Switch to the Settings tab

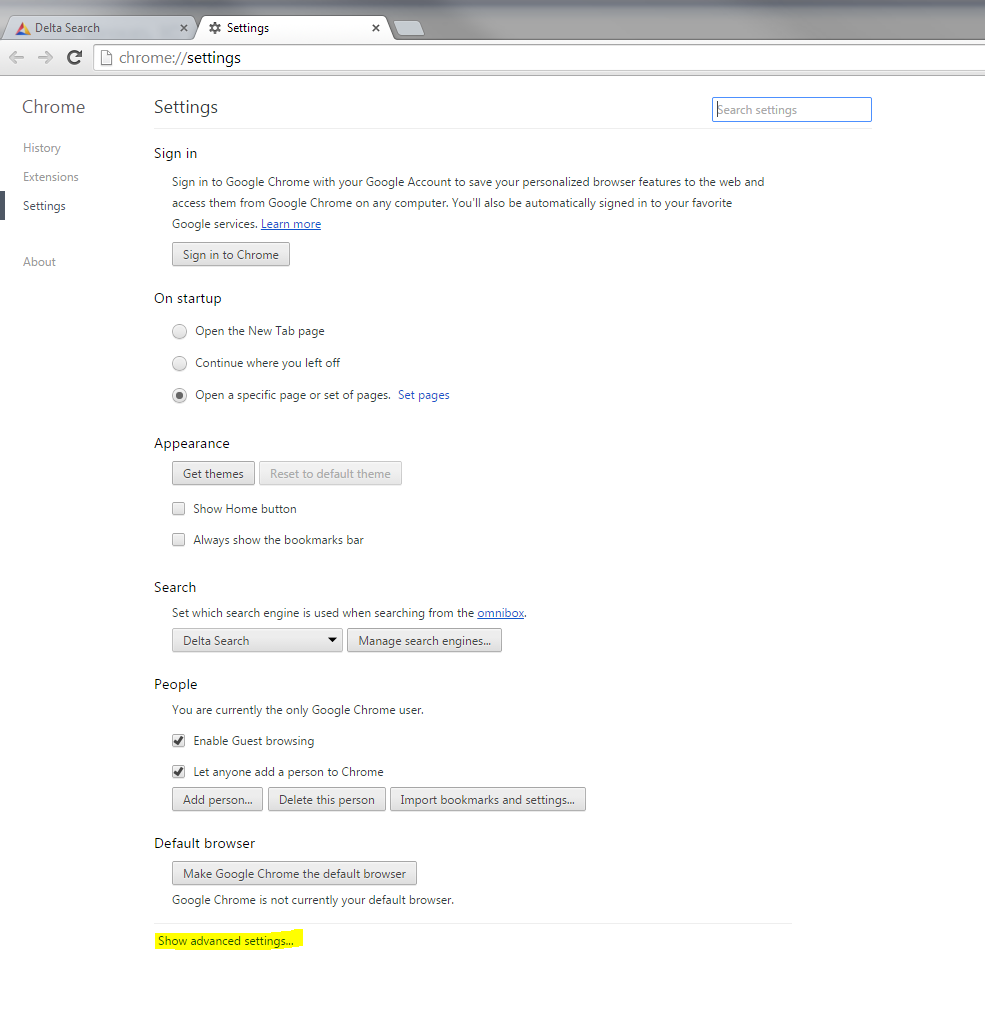click(x=293, y=28)
